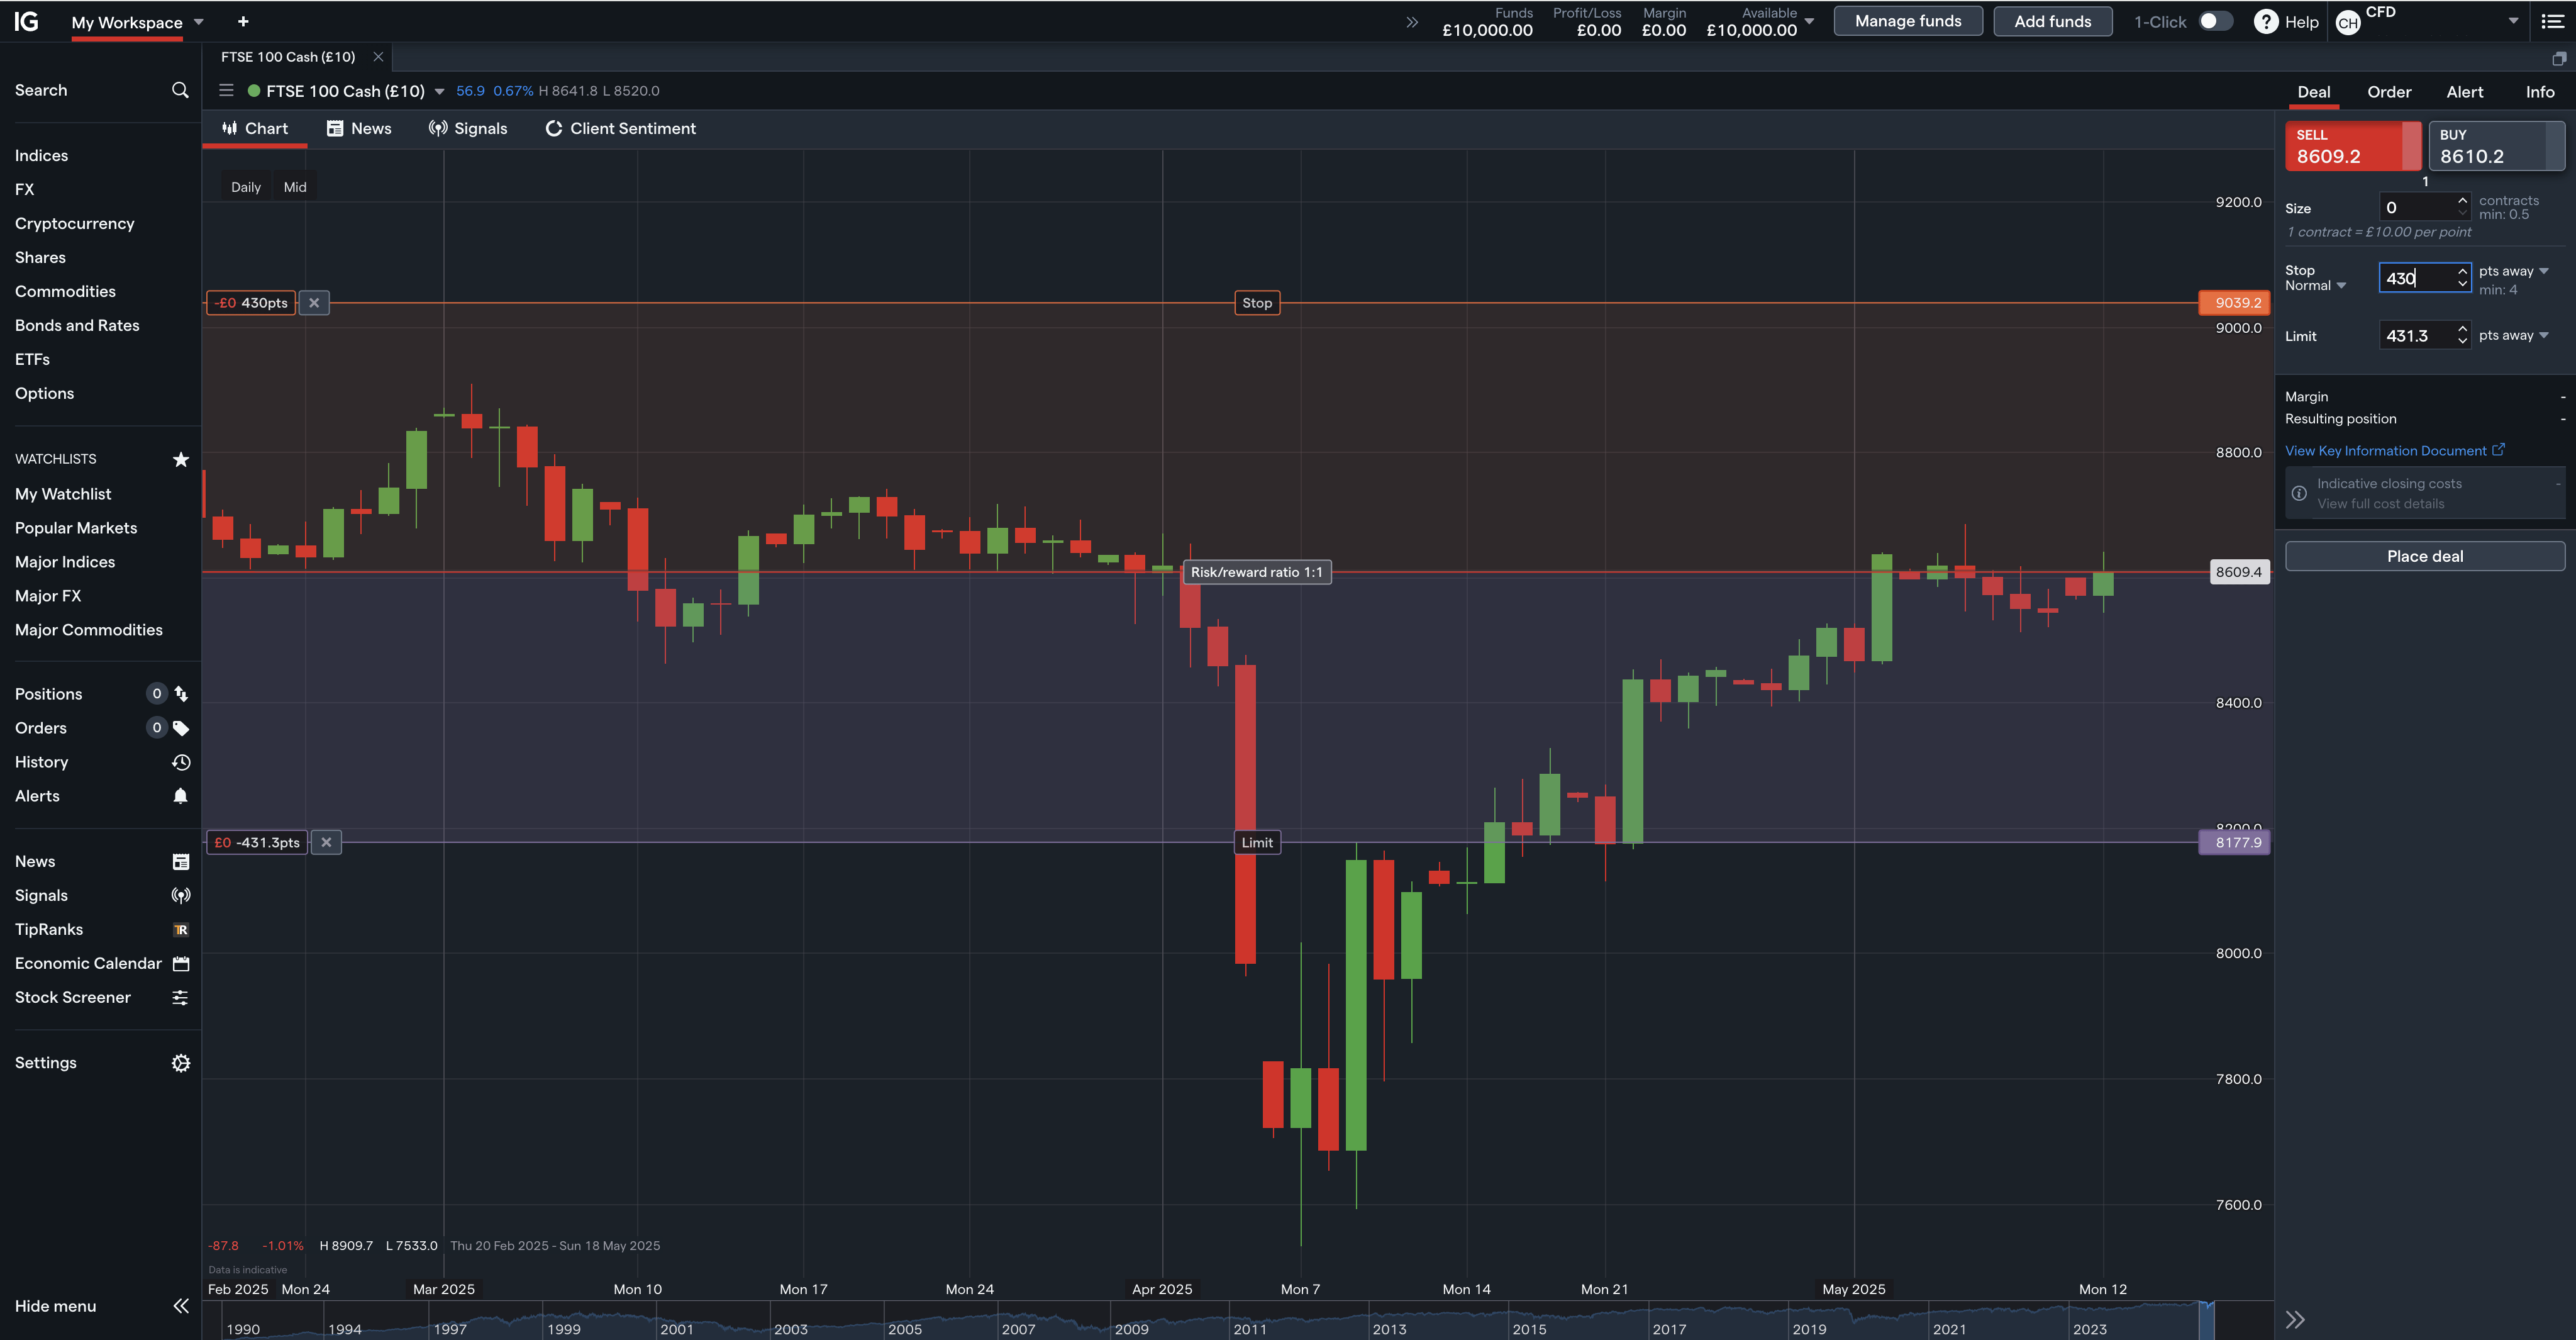Collapse deal ticket with bottom chevrons

tap(2296, 1319)
